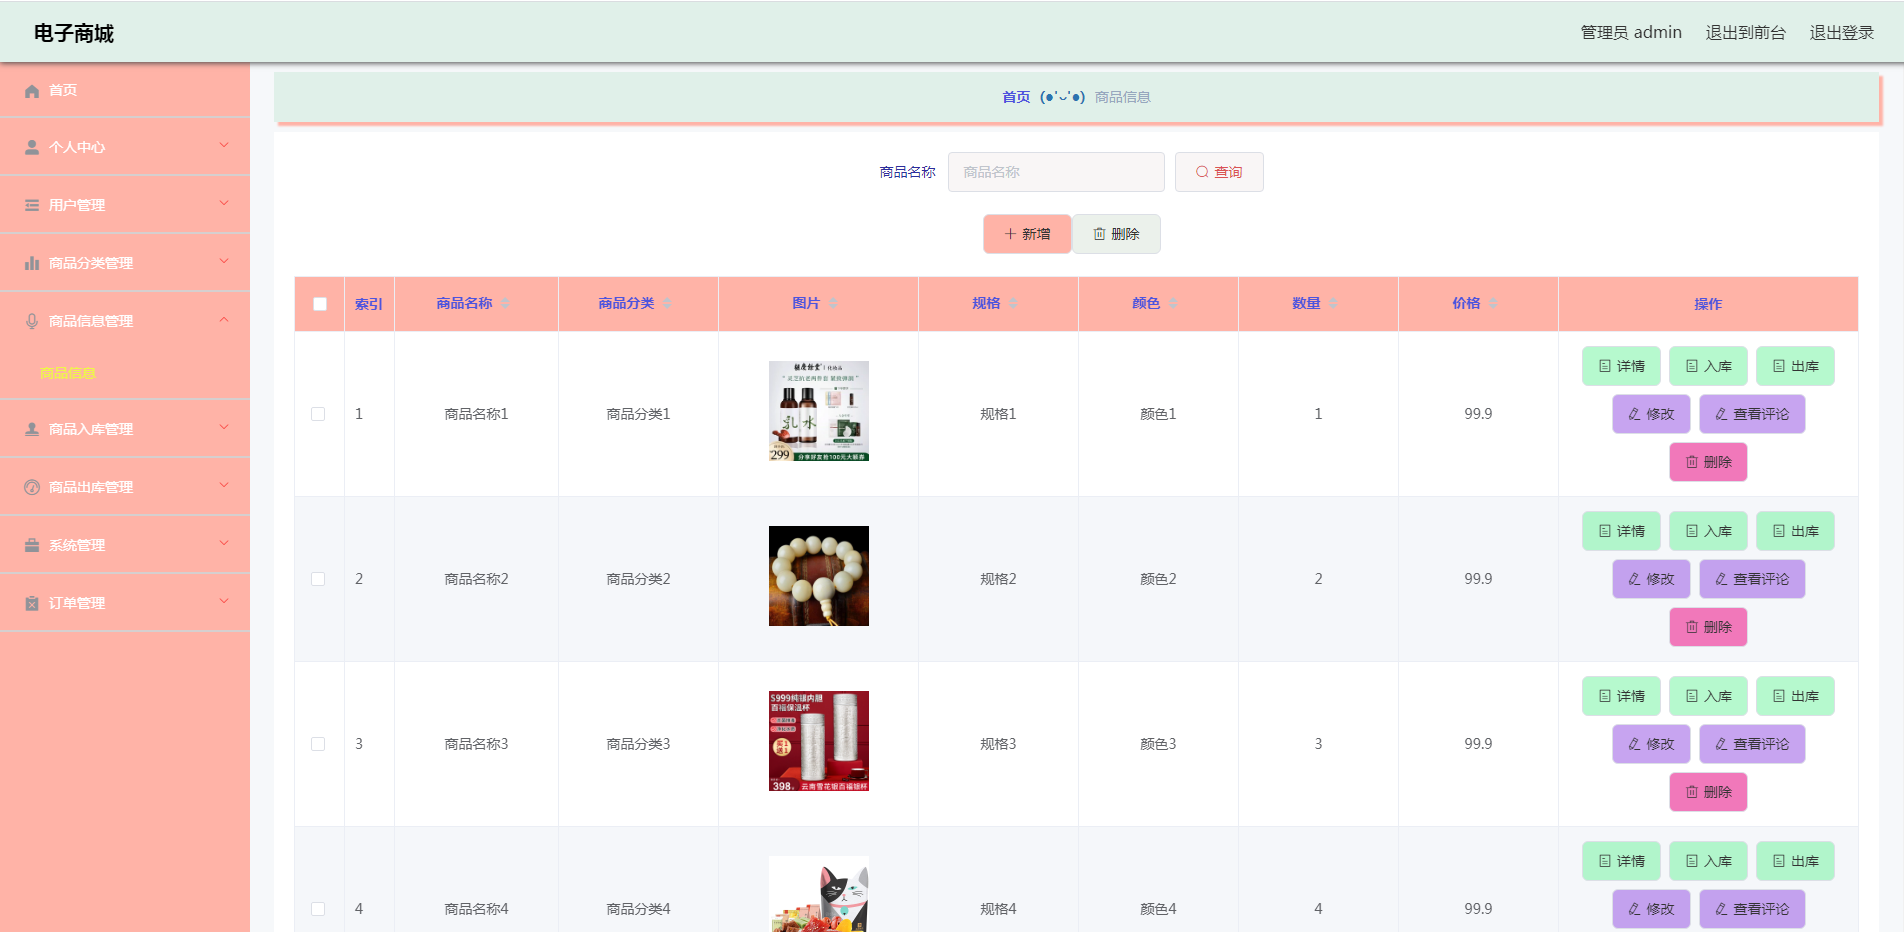Collapse the 商品信息管理 menu chevron
The height and width of the screenshot is (932, 1904).
[x=224, y=320]
